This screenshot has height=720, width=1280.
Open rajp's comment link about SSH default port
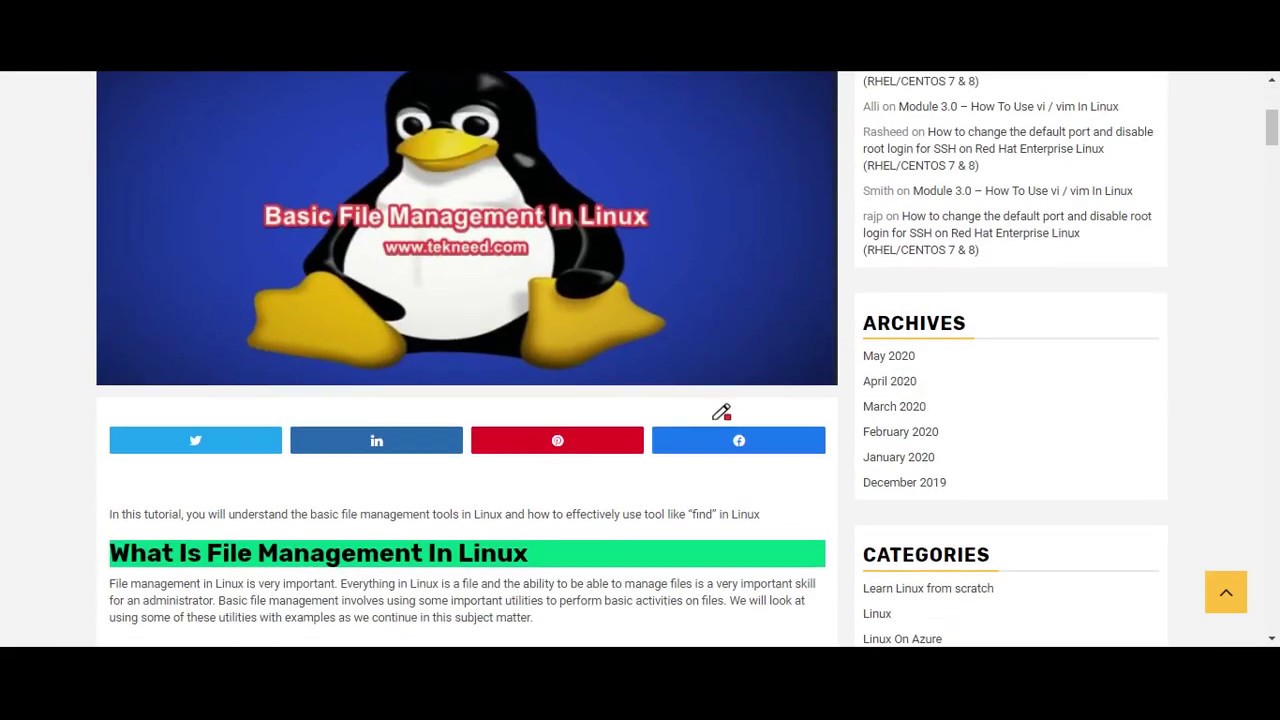point(1007,233)
